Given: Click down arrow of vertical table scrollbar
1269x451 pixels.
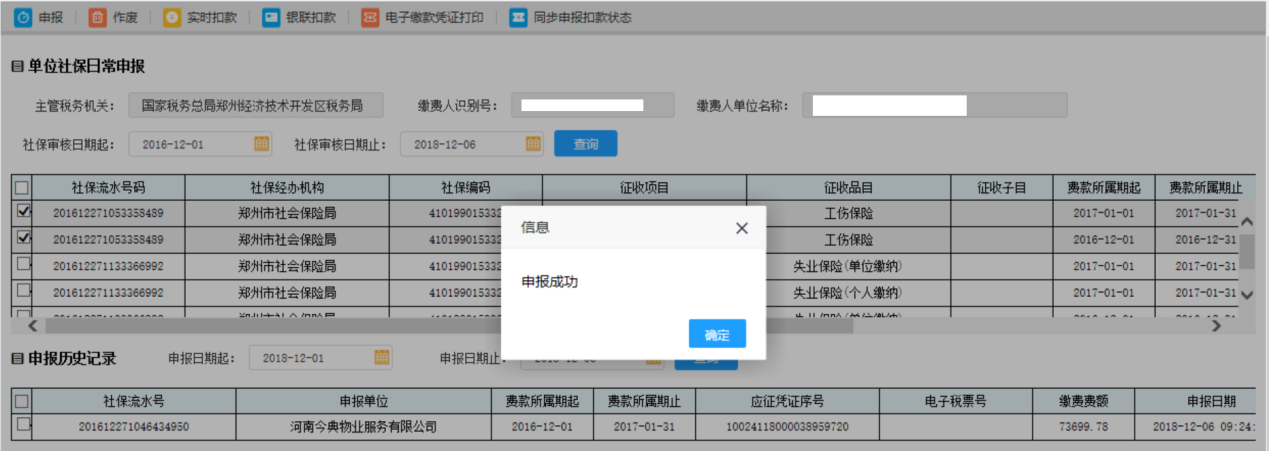Looking at the screenshot, I should pyautogui.click(x=1246, y=295).
